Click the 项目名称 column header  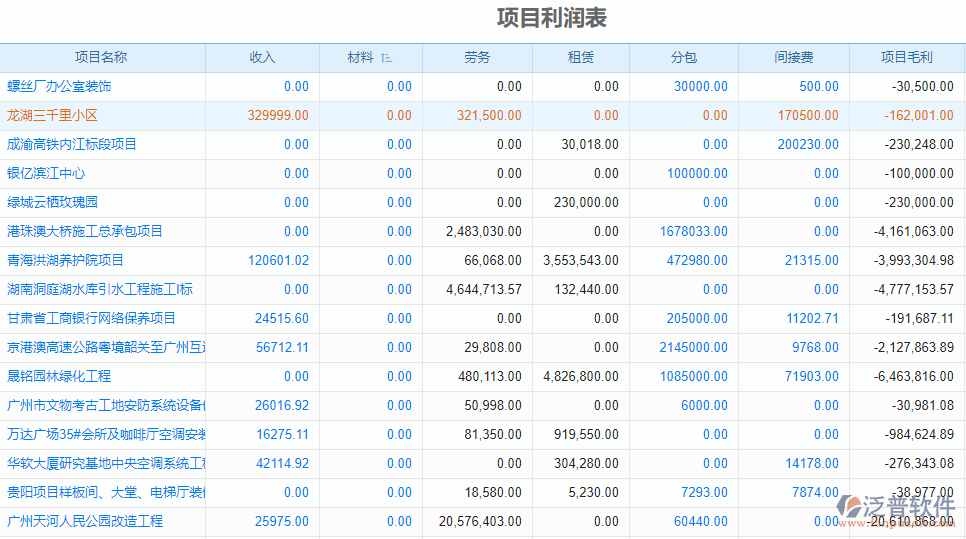coord(101,58)
